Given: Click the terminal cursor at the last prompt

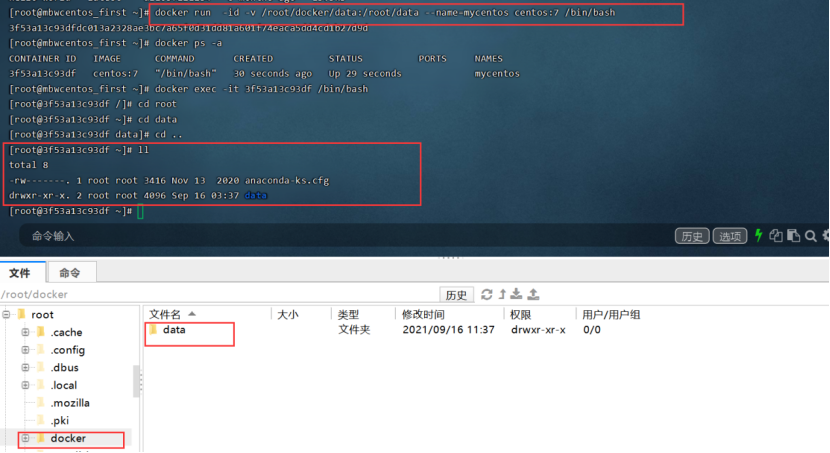Looking at the screenshot, I should tap(140, 211).
